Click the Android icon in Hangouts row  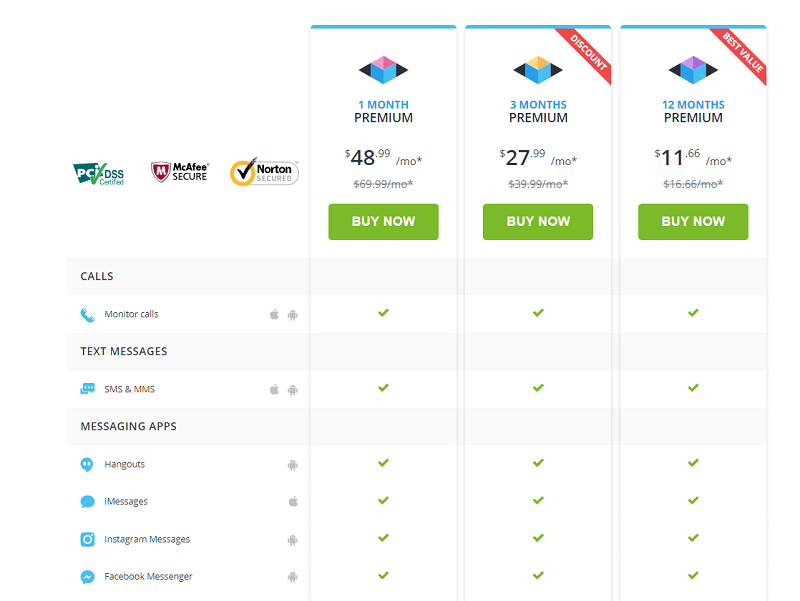(293, 464)
